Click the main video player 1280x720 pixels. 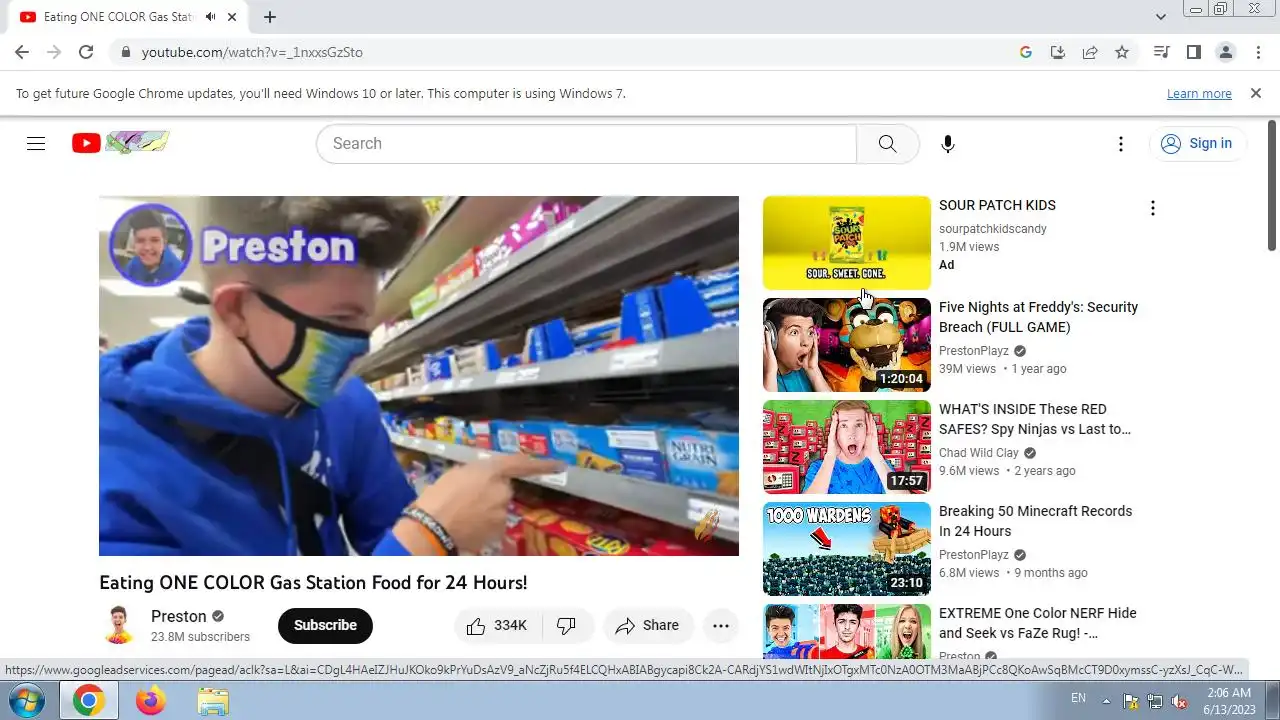click(x=419, y=376)
